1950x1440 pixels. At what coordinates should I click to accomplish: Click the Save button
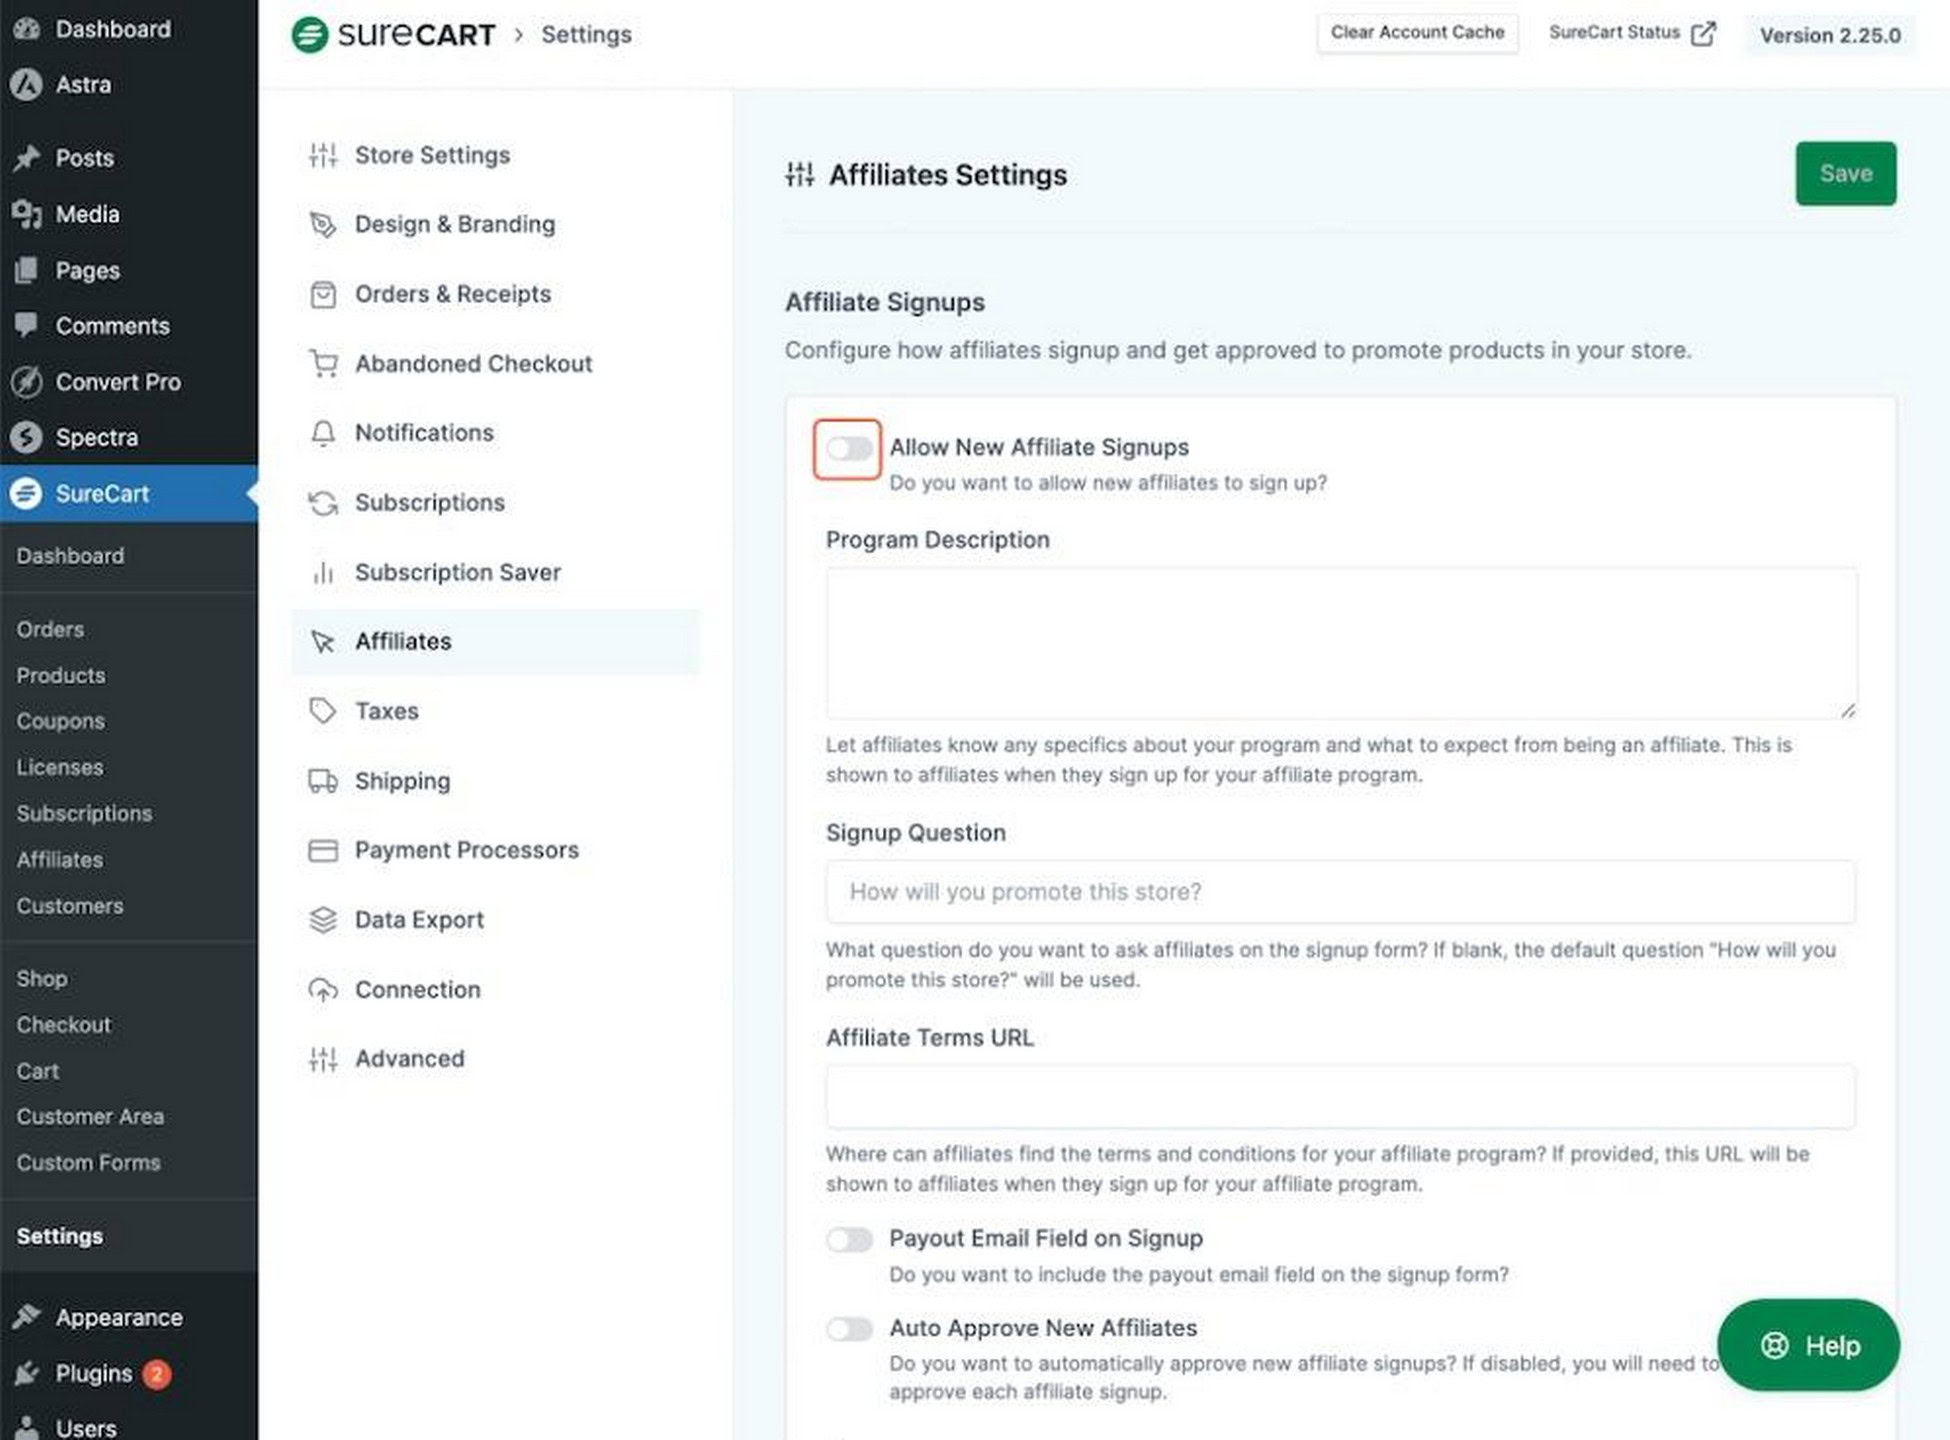click(1846, 173)
